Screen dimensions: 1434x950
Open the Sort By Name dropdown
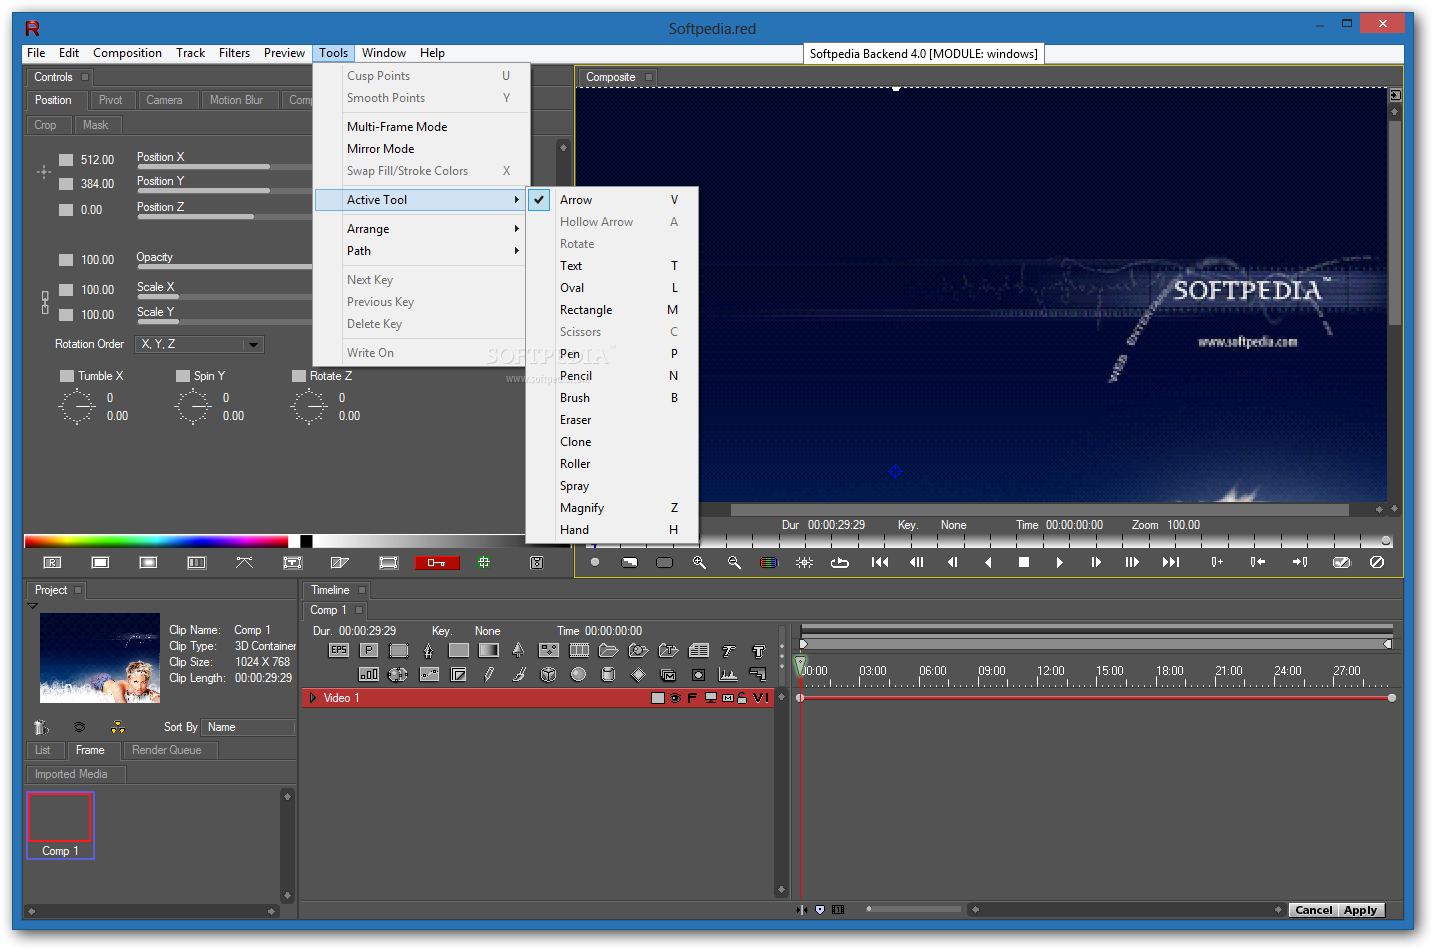[248, 727]
